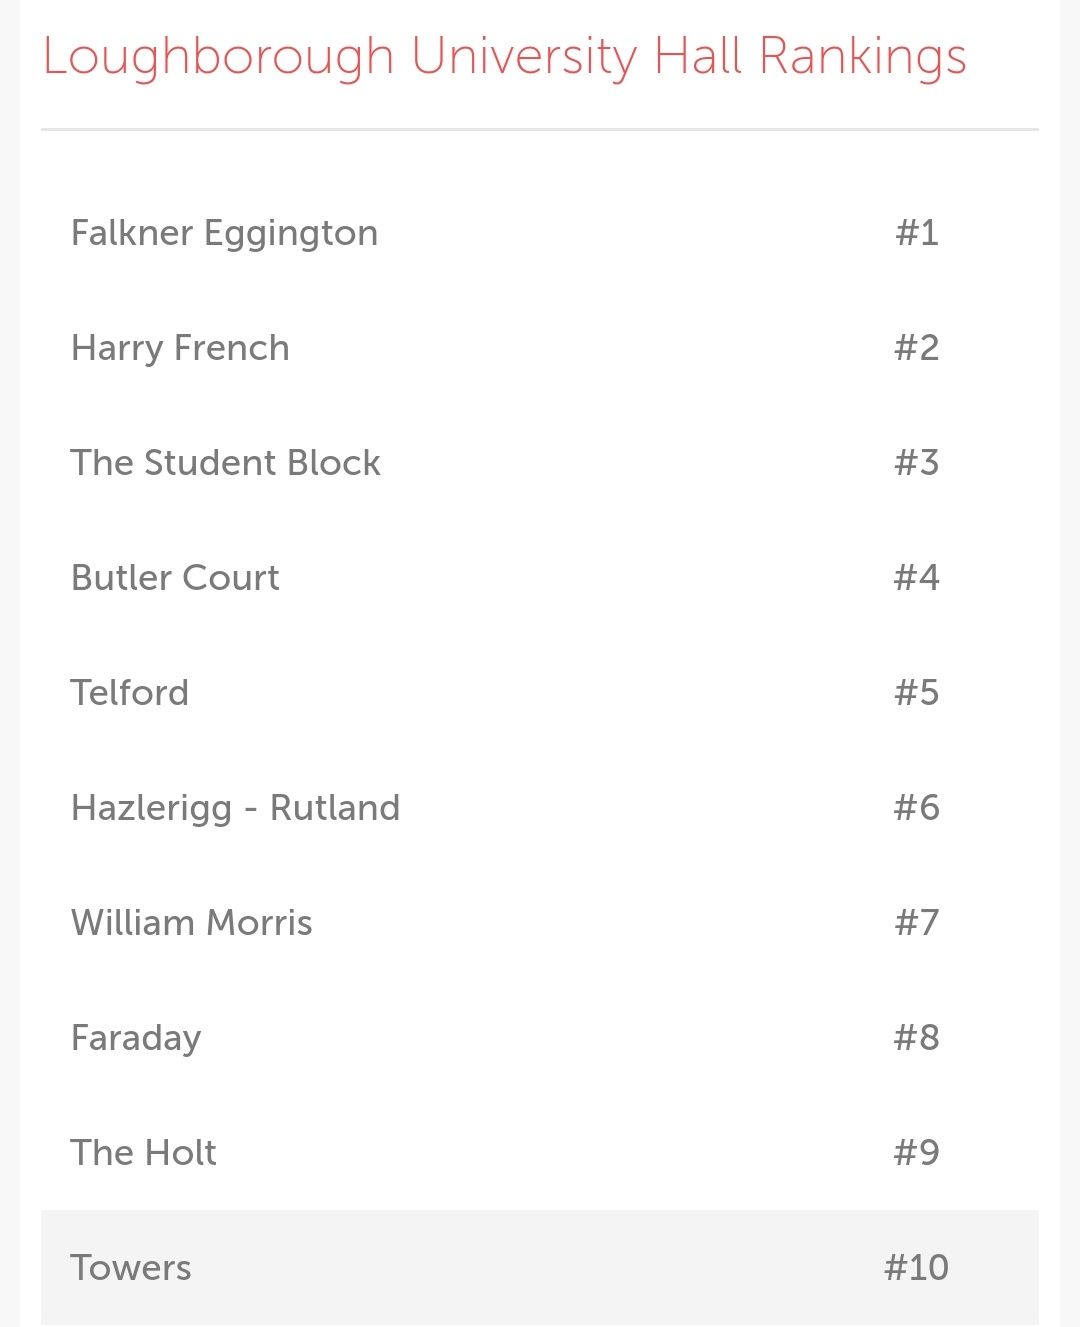Screen dimensions: 1080x1327
Task: Click the highlighted Towers row
Action: tap(540, 1268)
